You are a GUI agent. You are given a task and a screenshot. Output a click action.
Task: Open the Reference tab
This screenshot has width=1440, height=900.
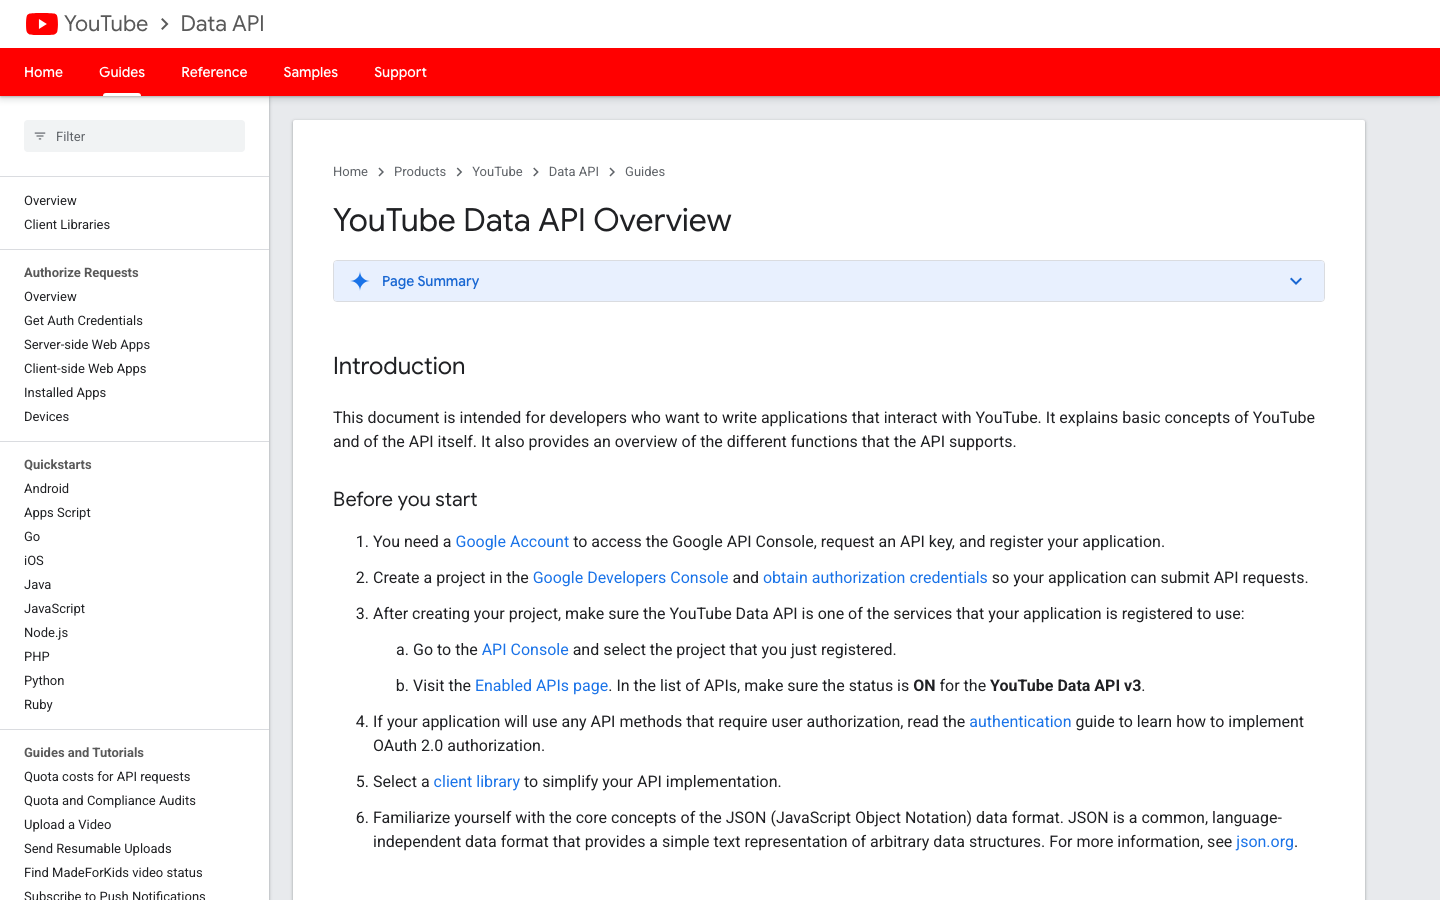tap(214, 72)
